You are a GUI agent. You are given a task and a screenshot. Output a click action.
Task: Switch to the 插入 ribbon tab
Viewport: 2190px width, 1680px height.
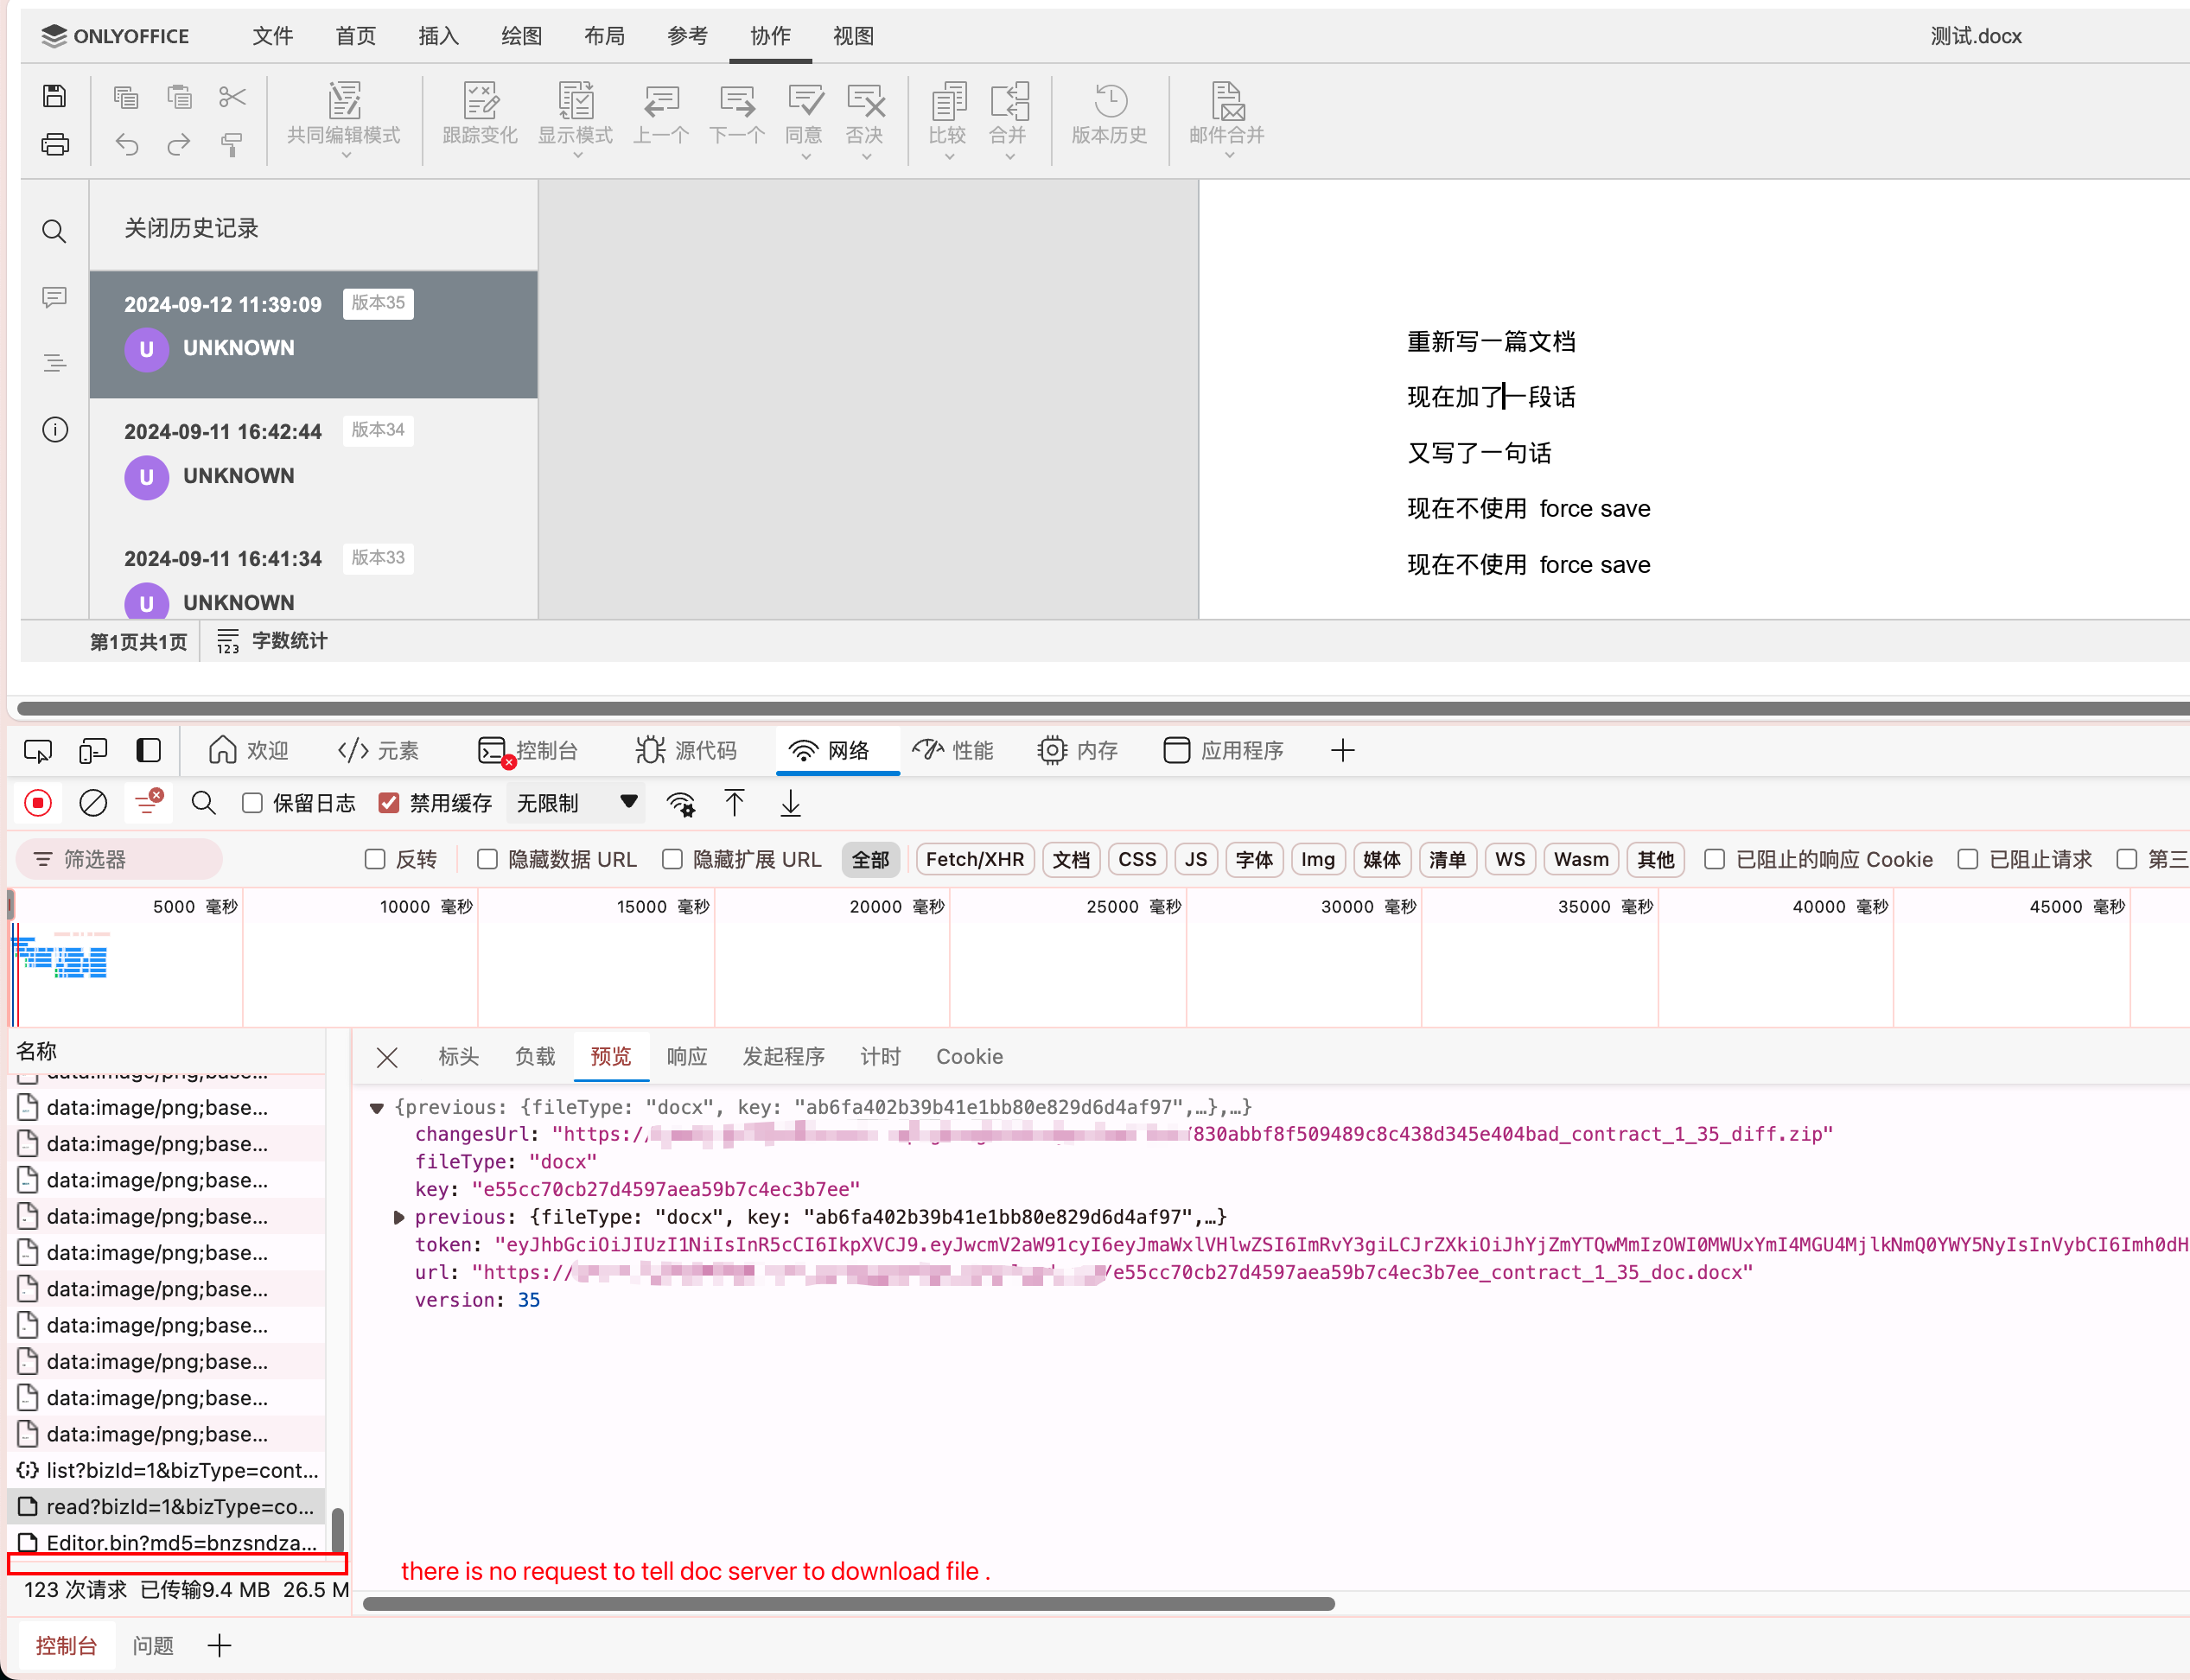tap(438, 36)
